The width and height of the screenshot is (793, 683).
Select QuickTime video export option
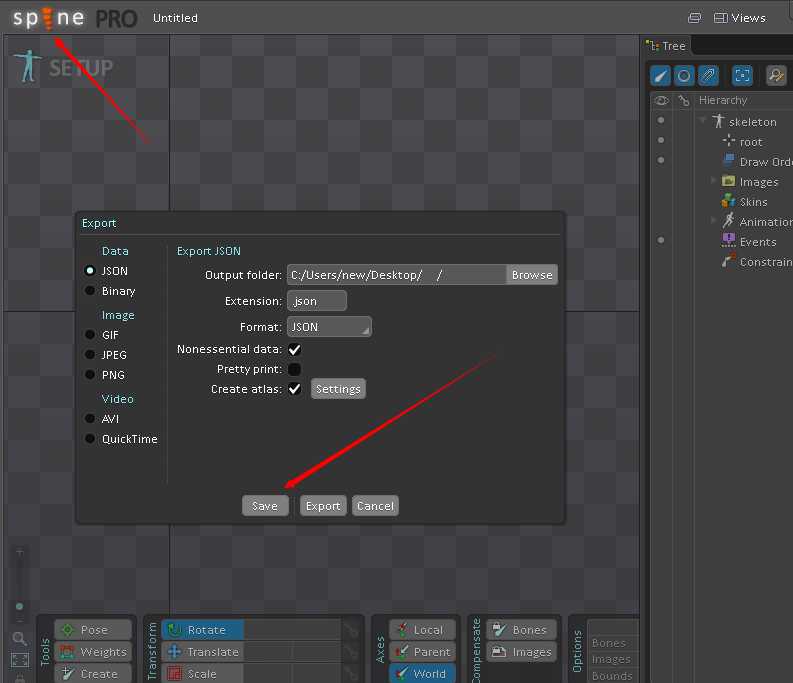(x=90, y=439)
